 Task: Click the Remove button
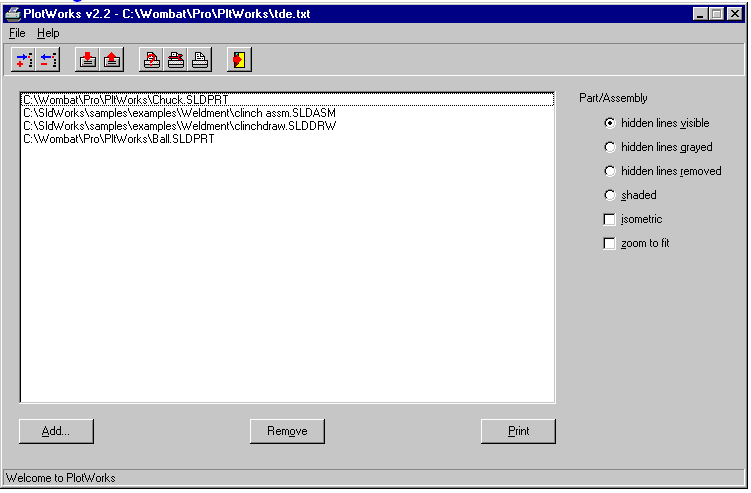(x=287, y=431)
